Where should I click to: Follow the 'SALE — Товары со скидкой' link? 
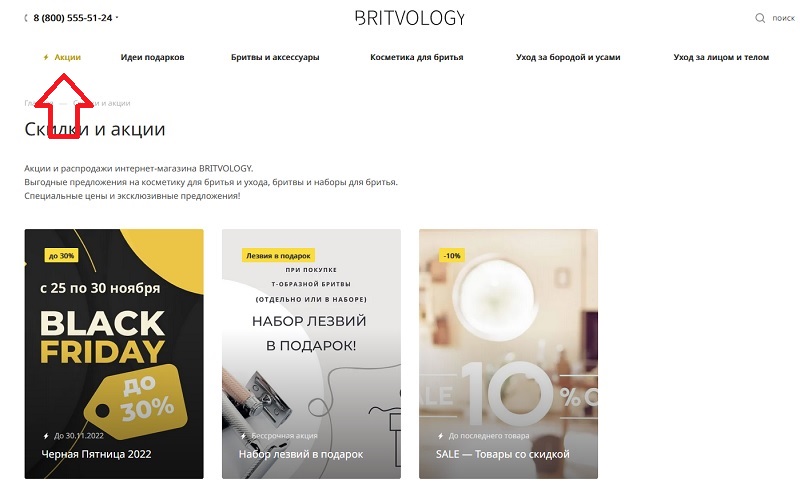point(503,454)
